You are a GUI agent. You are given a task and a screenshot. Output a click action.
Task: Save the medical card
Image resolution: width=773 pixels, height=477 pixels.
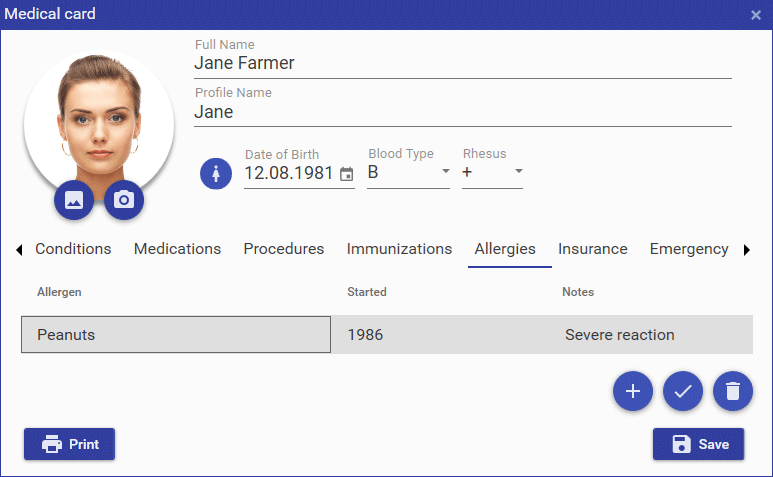(698, 444)
